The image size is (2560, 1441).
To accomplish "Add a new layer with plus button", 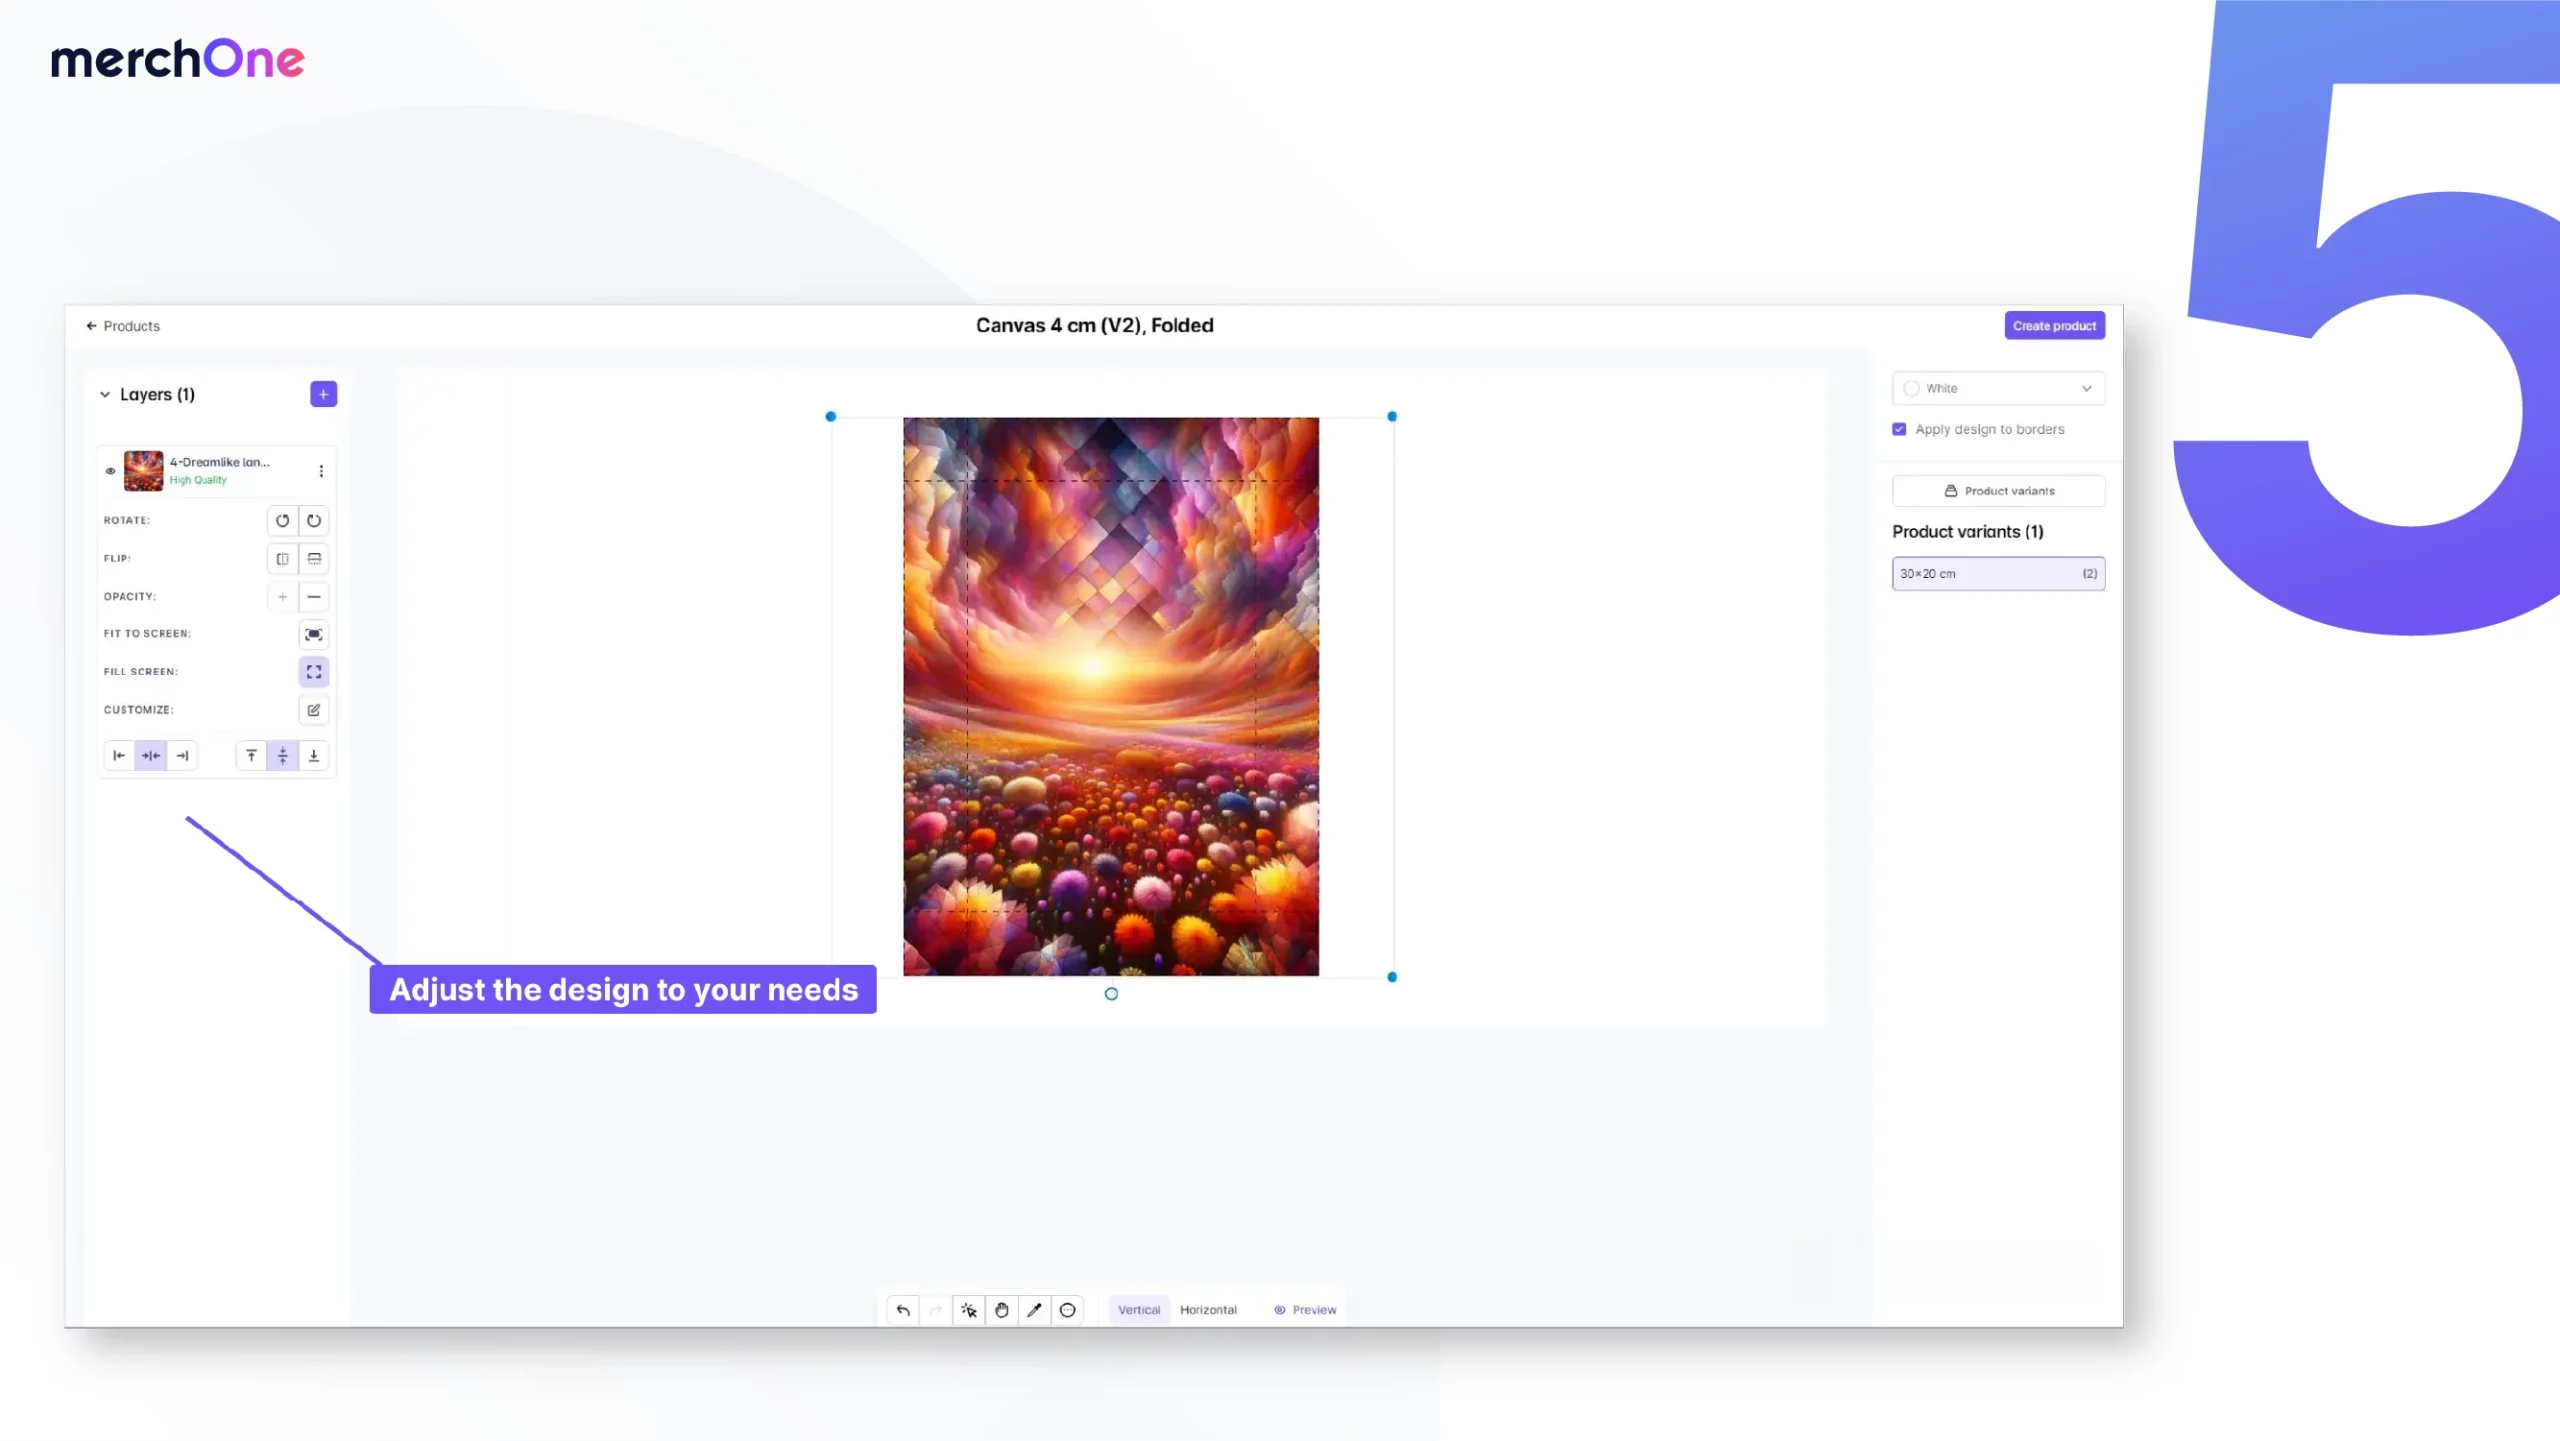I will [323, 394].
